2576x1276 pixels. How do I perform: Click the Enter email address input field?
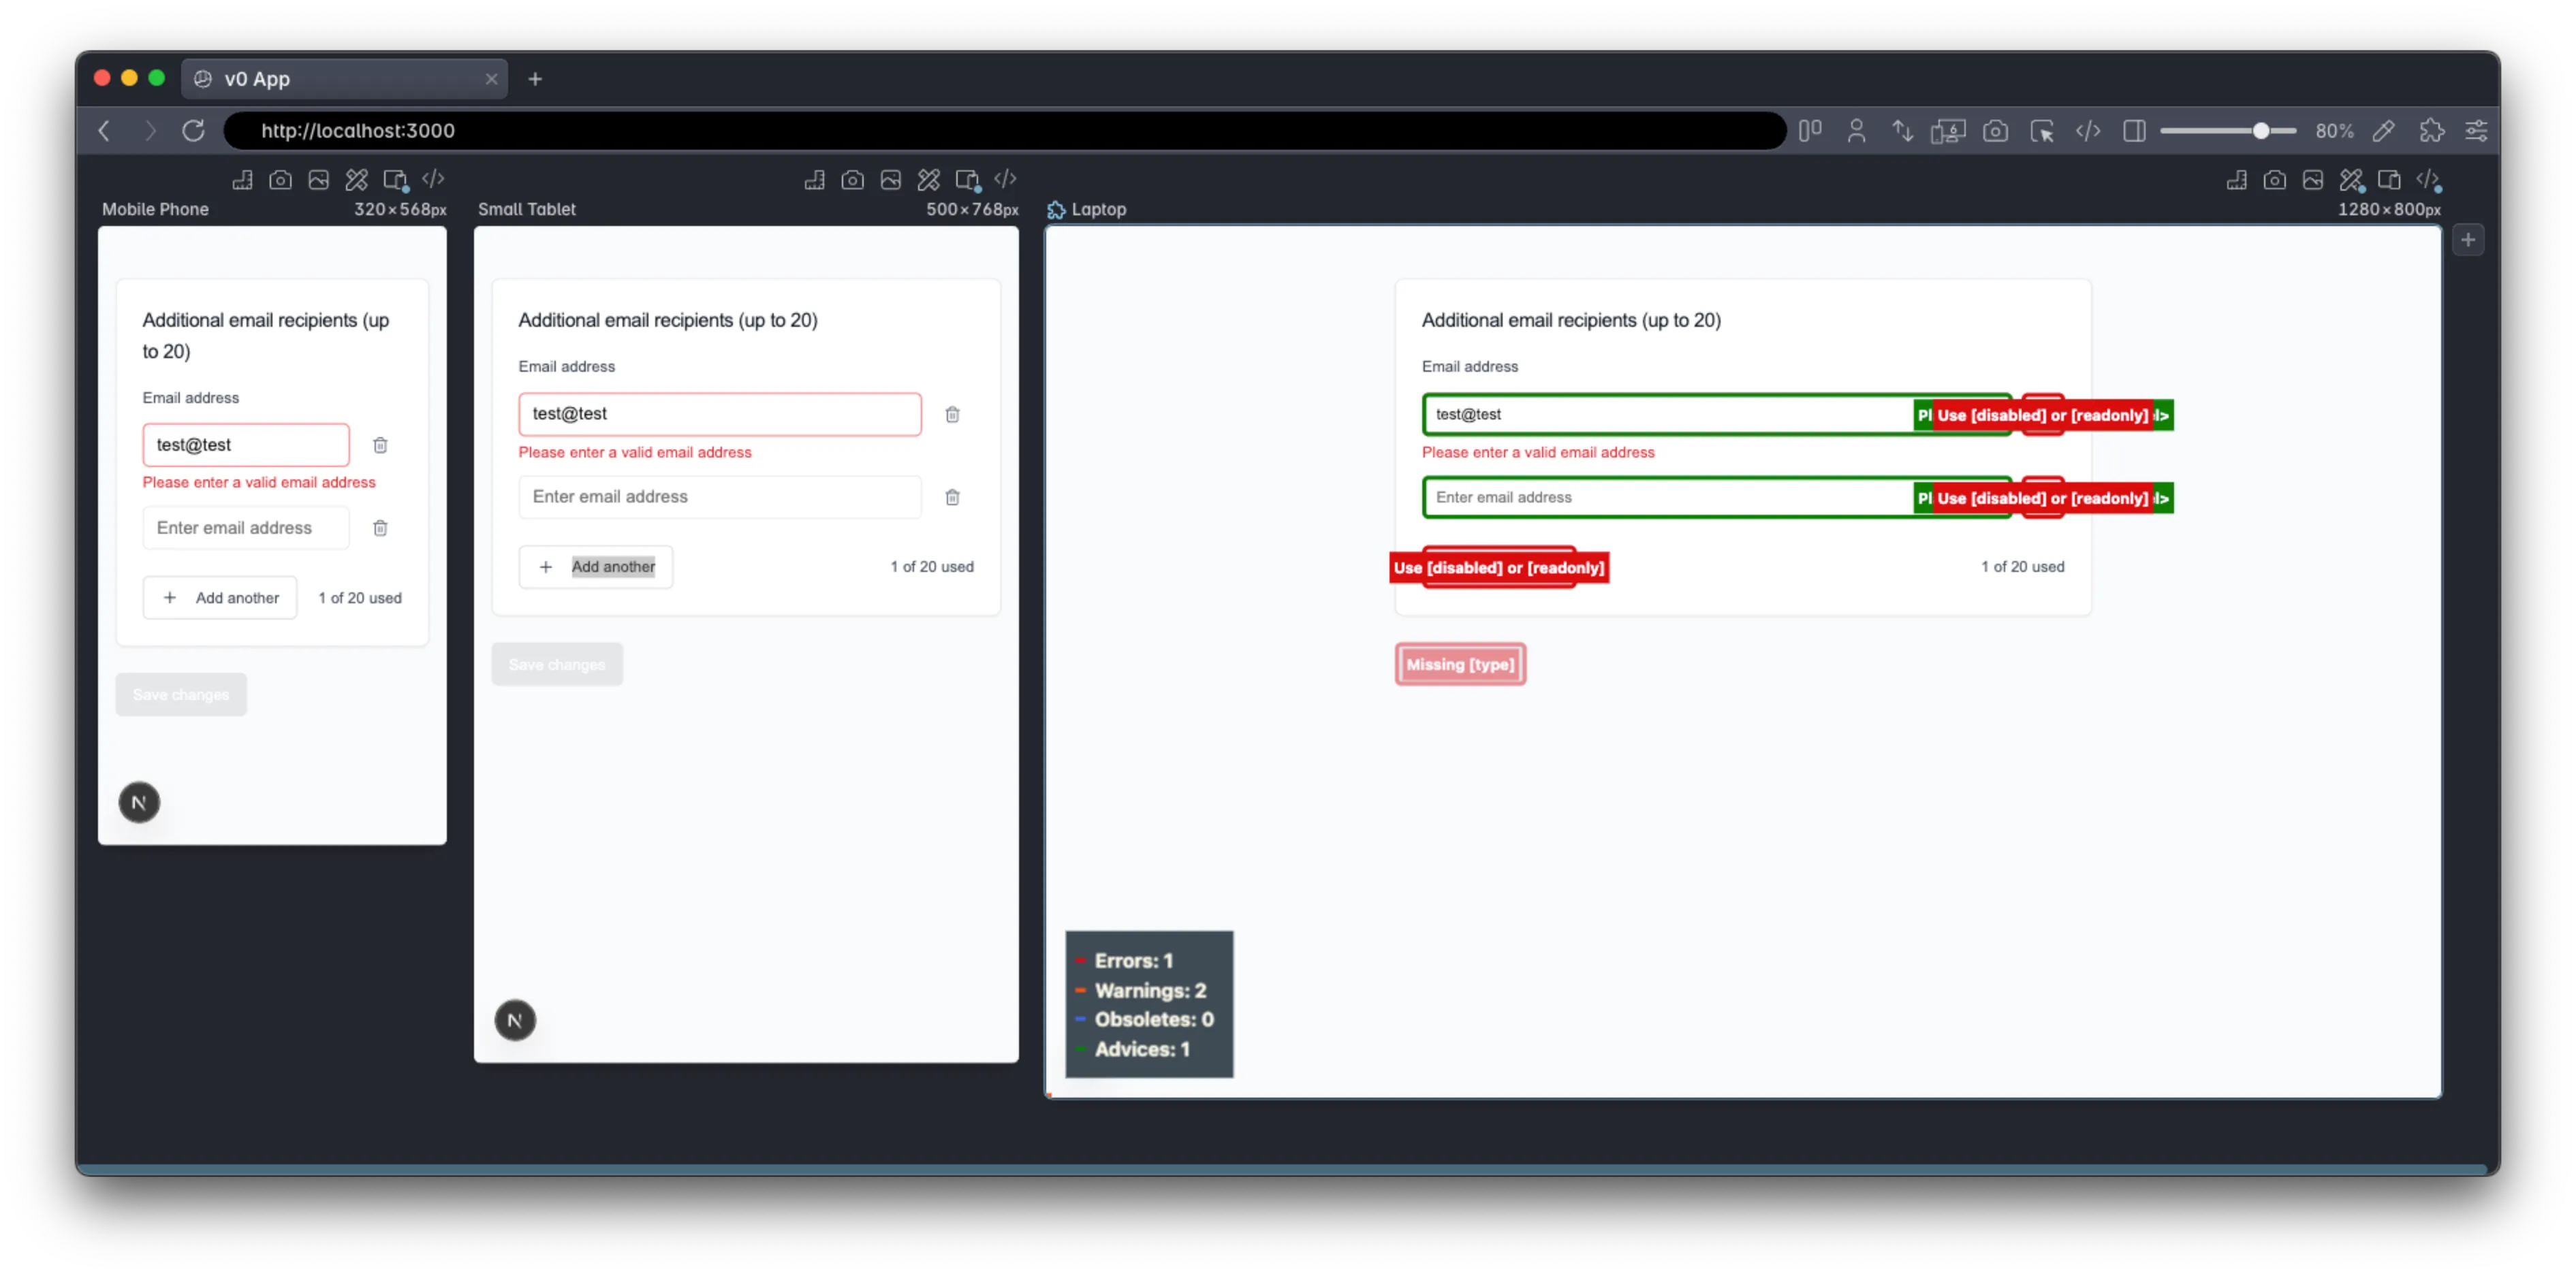coord(245,527)
